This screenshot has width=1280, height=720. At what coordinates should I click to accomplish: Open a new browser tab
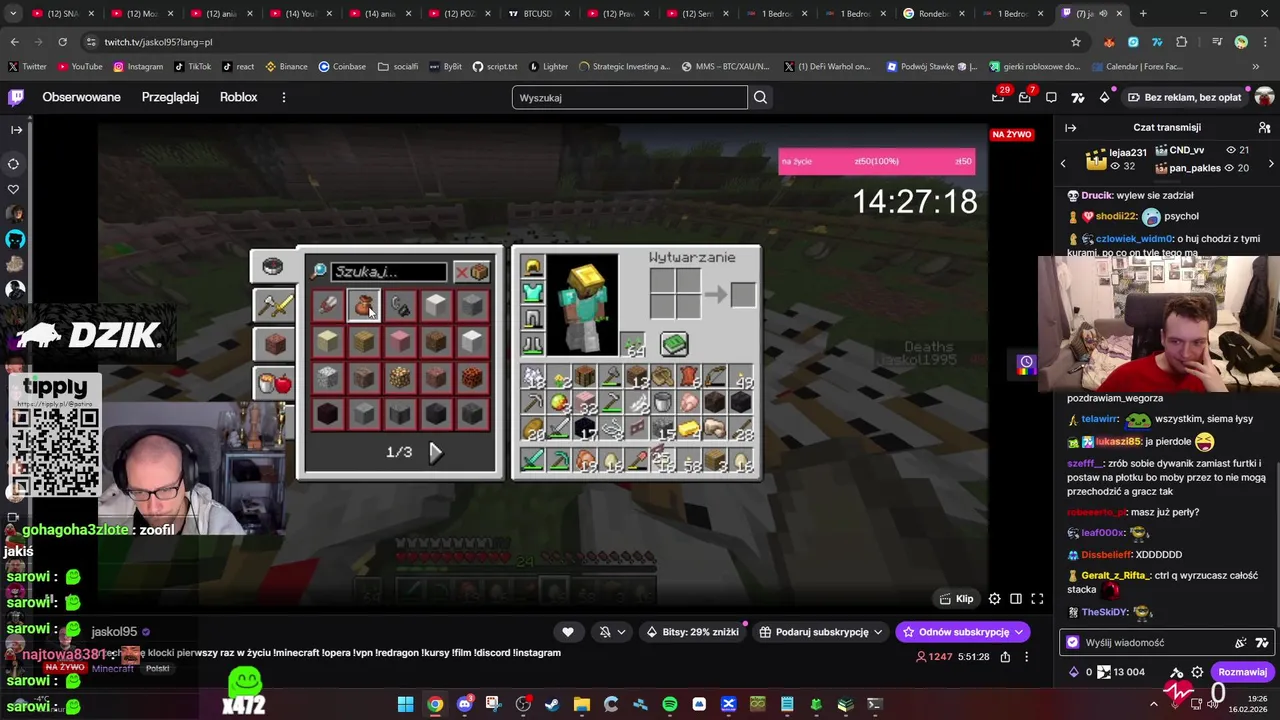point(1143,14)
